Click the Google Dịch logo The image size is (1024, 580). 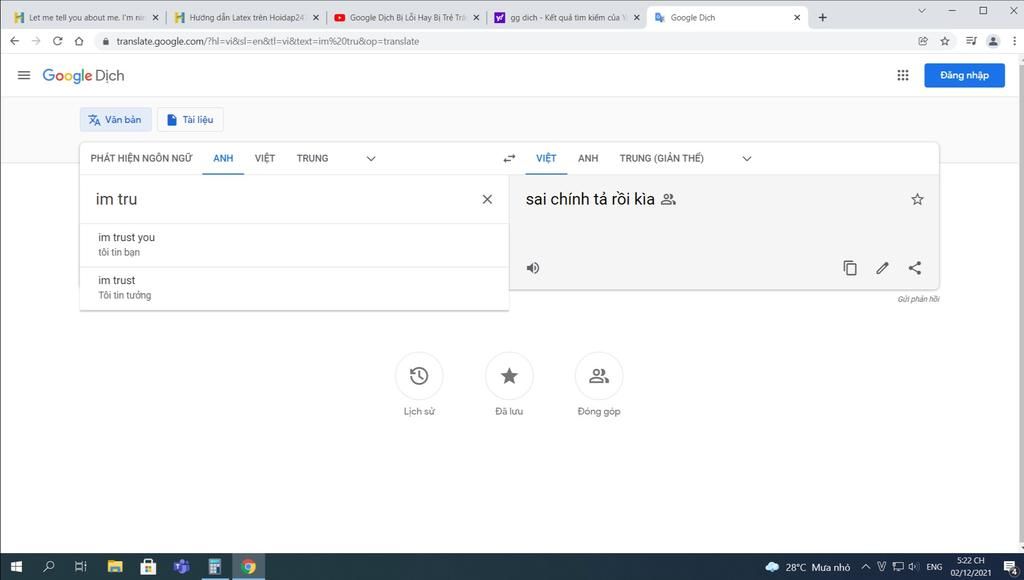[x=84, y=76]
